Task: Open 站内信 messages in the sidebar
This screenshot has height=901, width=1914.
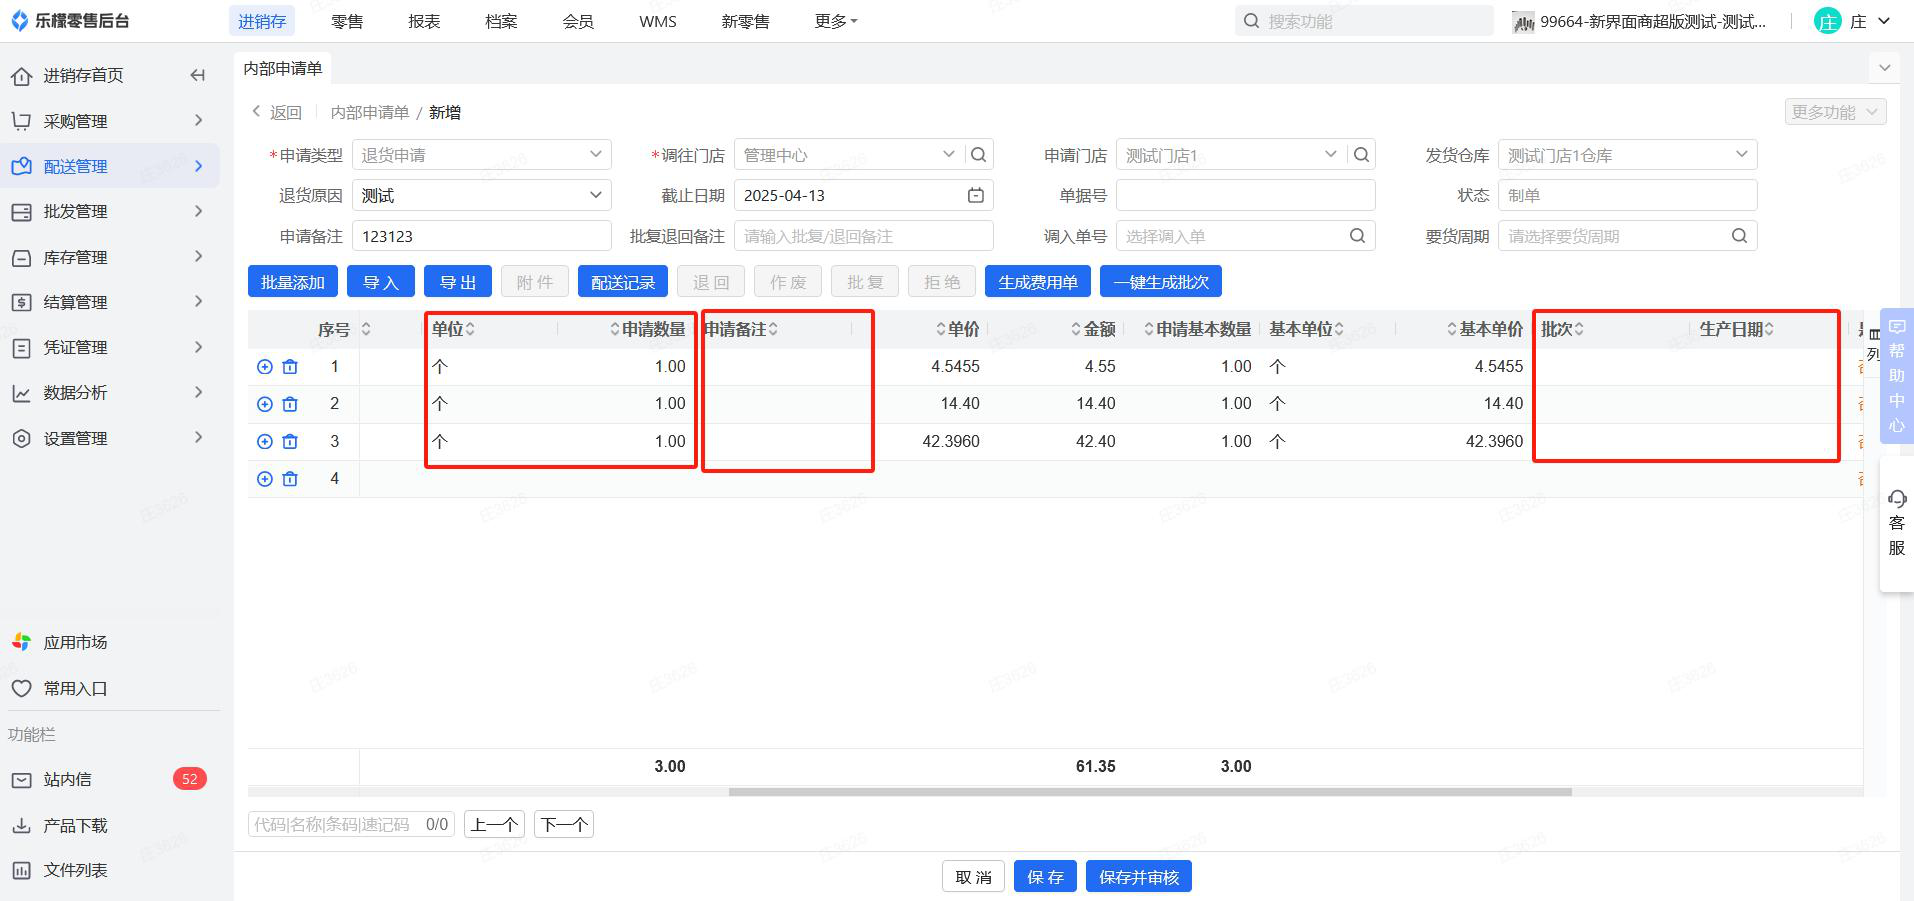Action: pos(68,780)
